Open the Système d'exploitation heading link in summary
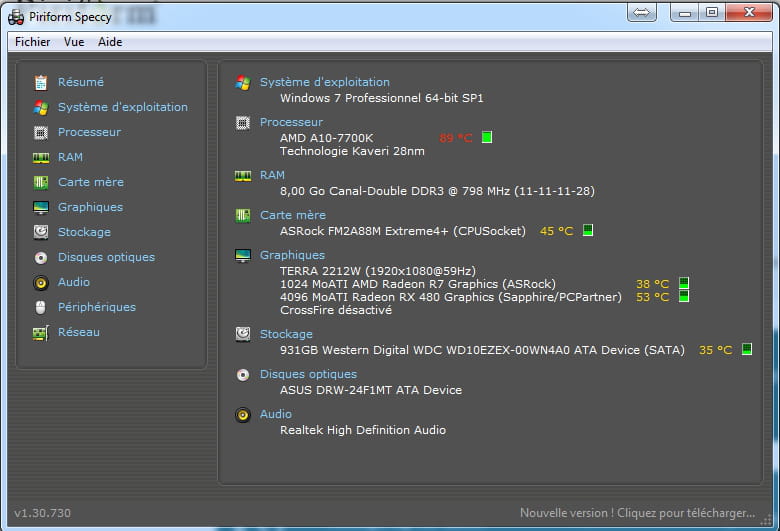 click(325, 82)
